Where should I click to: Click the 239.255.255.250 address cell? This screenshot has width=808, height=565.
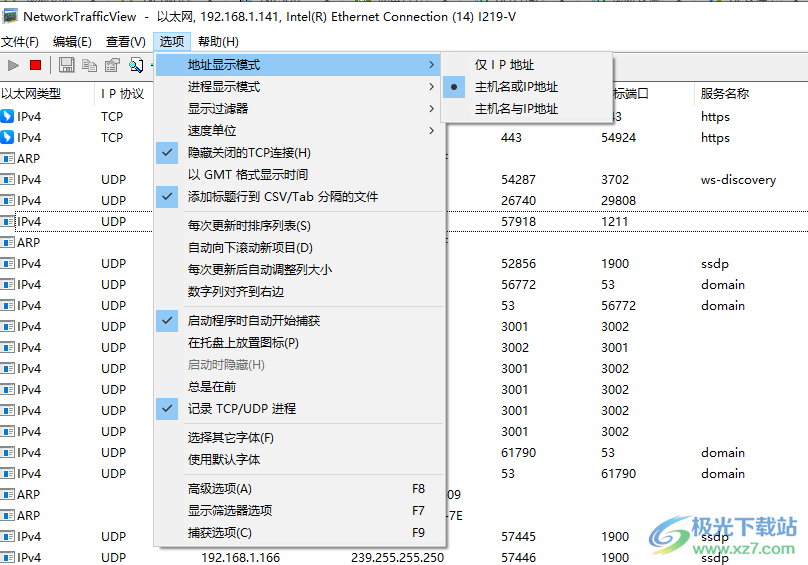coord(397,557)
